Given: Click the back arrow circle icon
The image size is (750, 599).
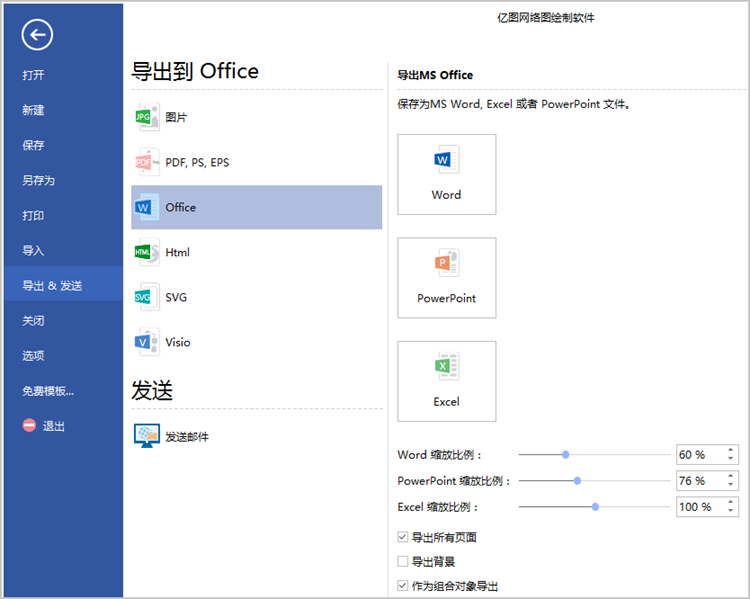Looking at the screenshot, I should [37, 34].
